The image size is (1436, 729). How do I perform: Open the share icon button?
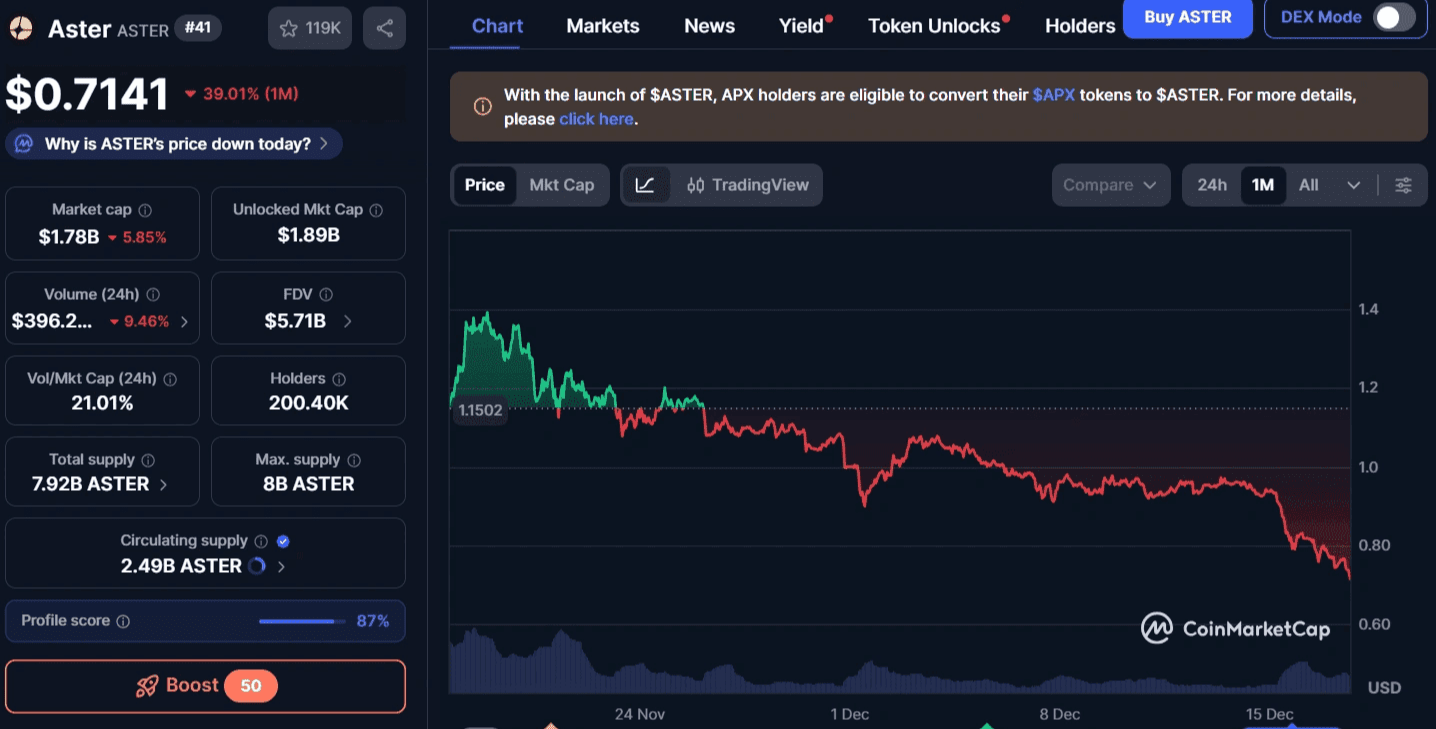tap(385, 28)
